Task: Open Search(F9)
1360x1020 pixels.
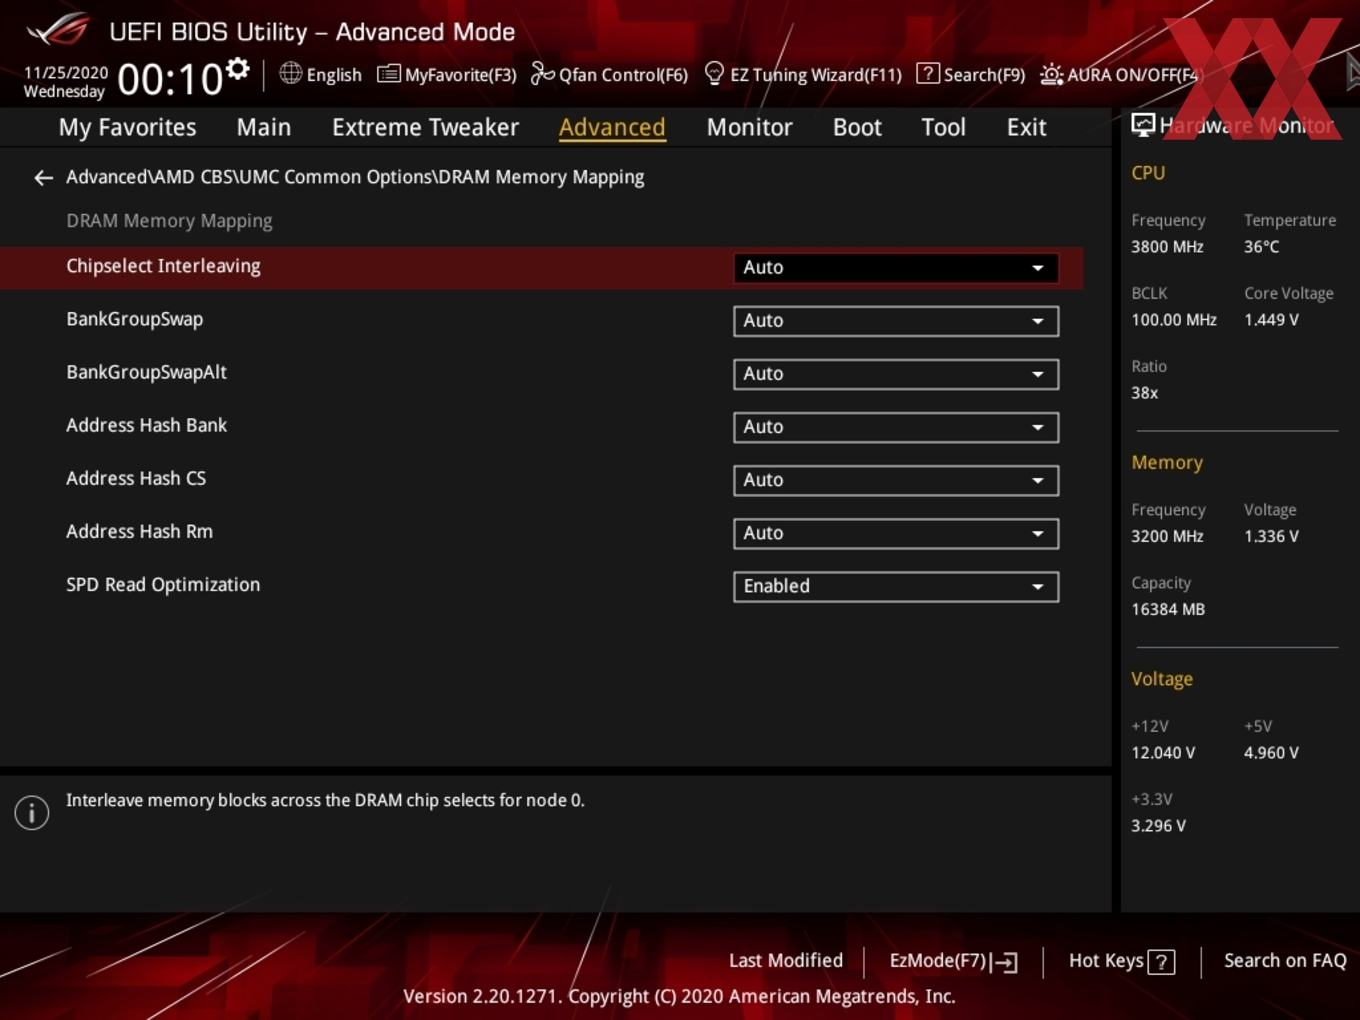Action: (971, 74)
